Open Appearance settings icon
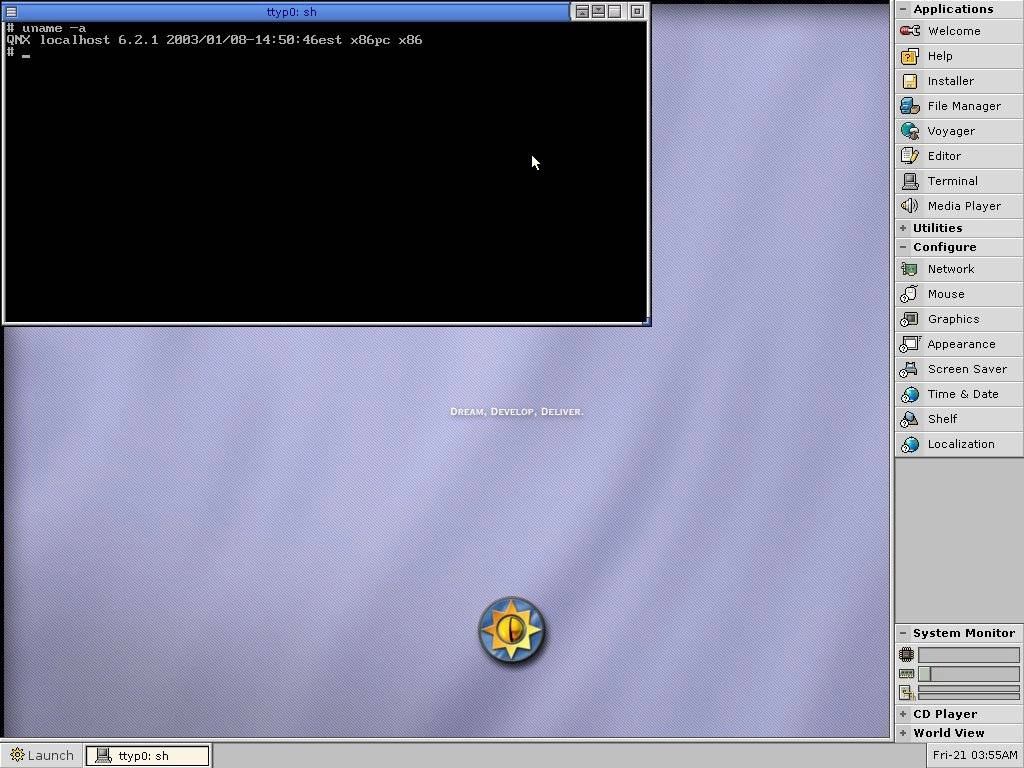The width and height of the screenshot is (1024, 768). coord(910,344)
